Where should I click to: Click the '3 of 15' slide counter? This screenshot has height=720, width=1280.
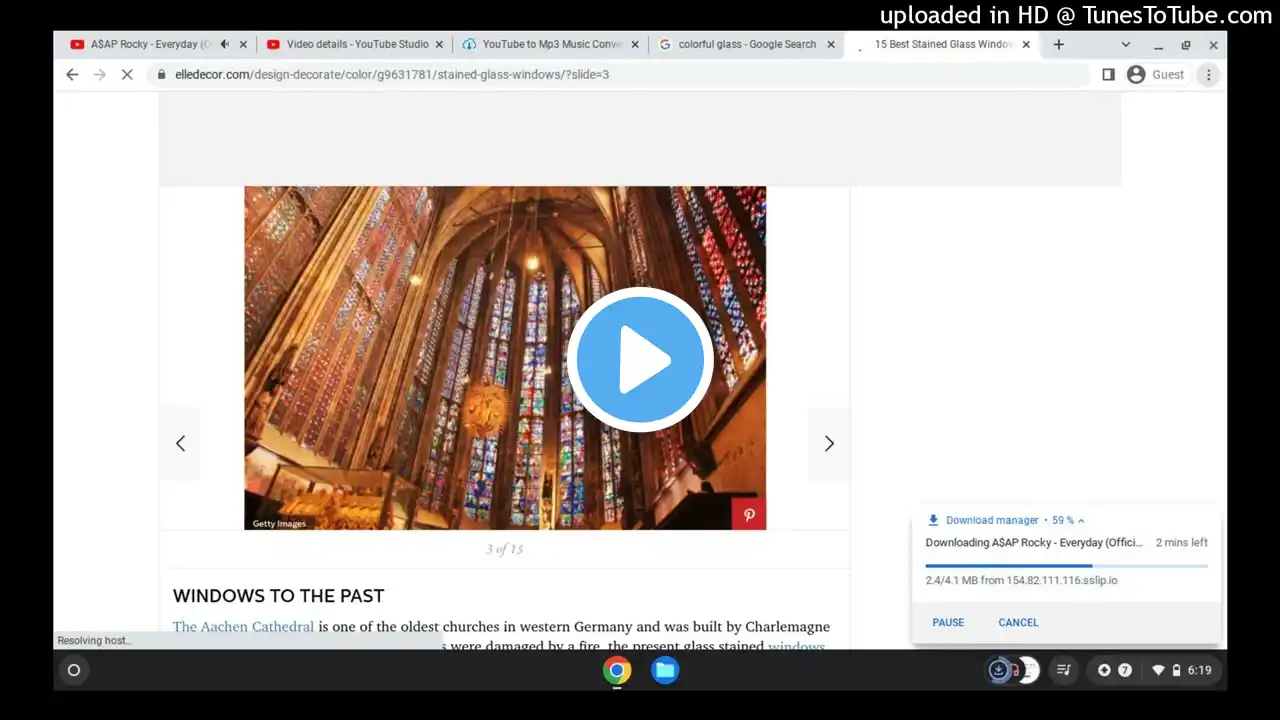pos(504,549)
